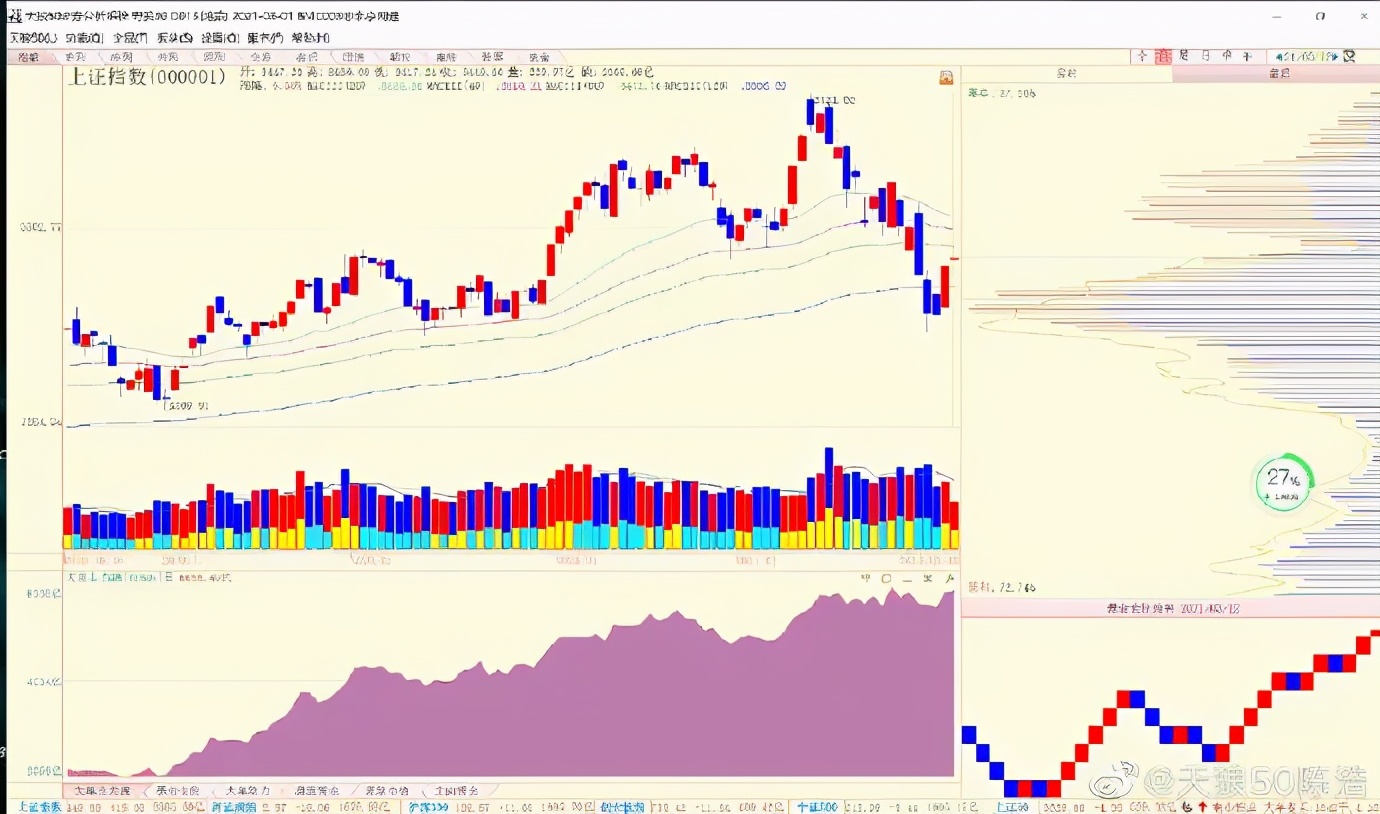Click the 日 button in top-right toolbar

coord(1207,56)
